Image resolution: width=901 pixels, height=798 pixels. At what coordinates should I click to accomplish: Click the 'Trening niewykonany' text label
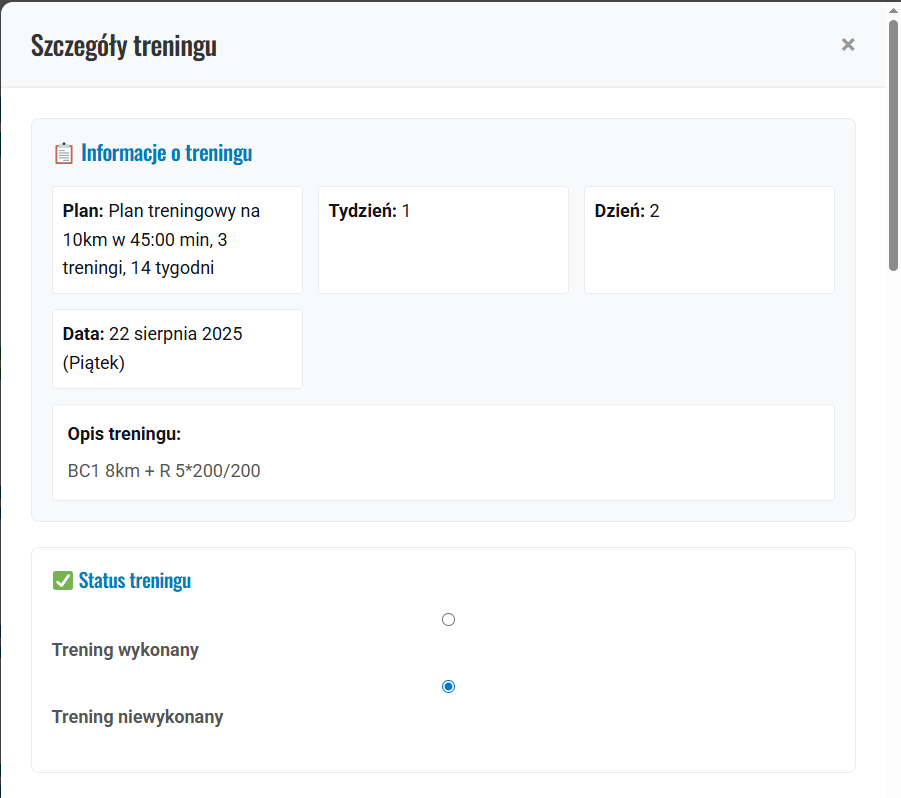click(137, 717)
